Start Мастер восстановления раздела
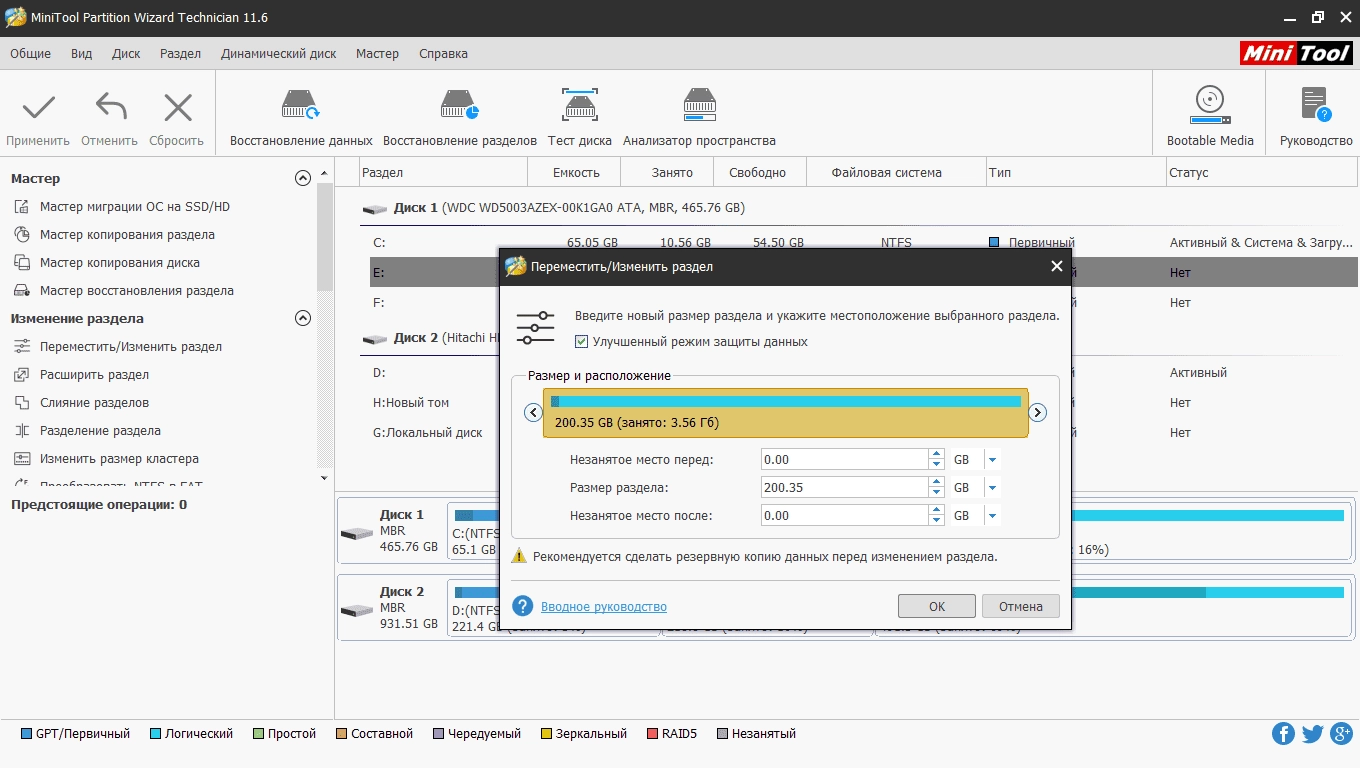The image size is (1360, 768). [x=137, y=291]
